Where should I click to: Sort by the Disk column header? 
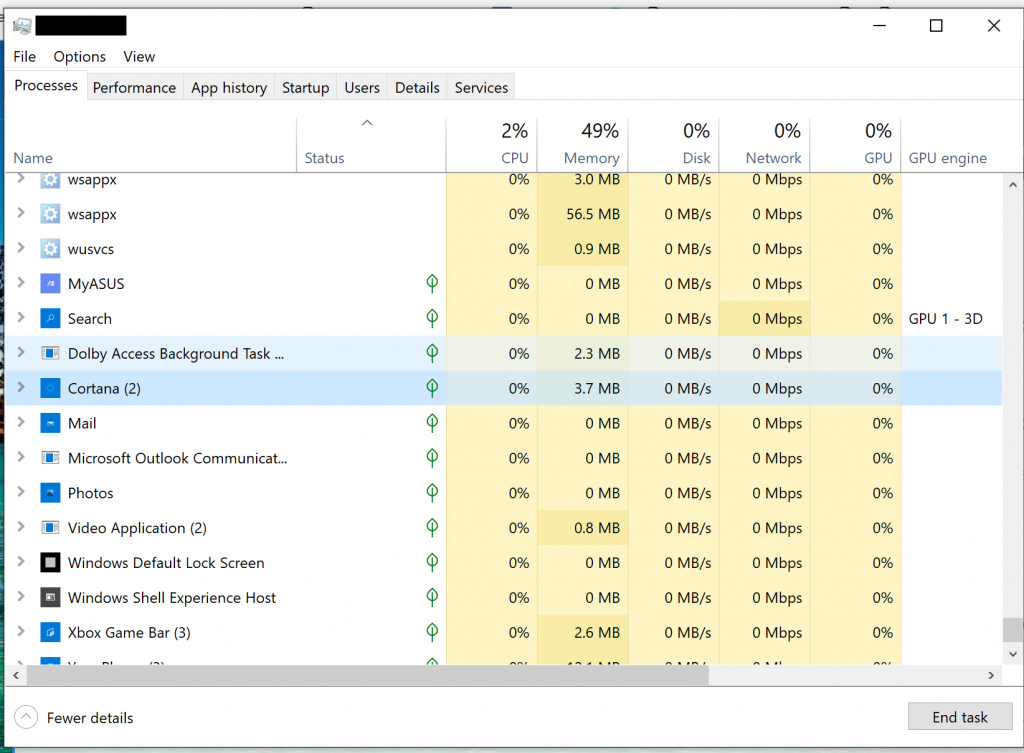673,145
